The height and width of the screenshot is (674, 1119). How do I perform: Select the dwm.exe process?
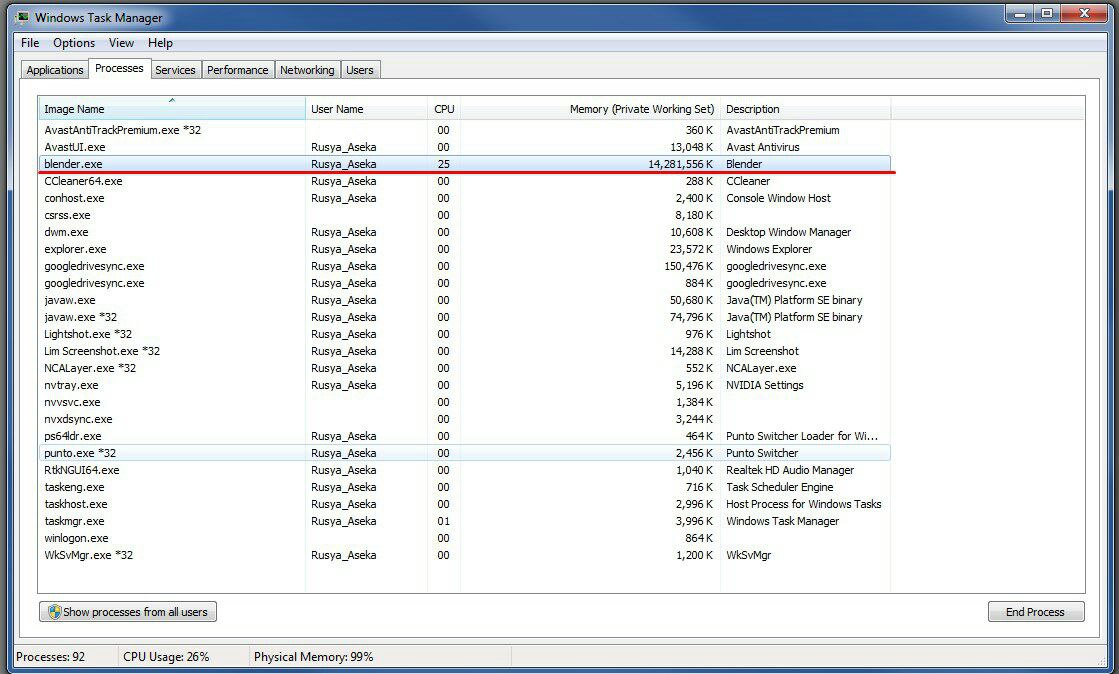pyautogui.click(x=465, y=232)
